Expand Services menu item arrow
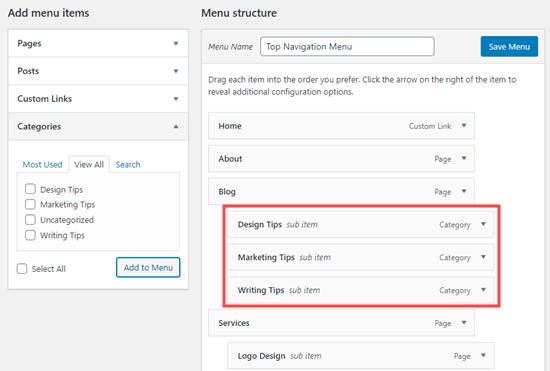This screenshot has height=371, width=550. coord(464,323)
